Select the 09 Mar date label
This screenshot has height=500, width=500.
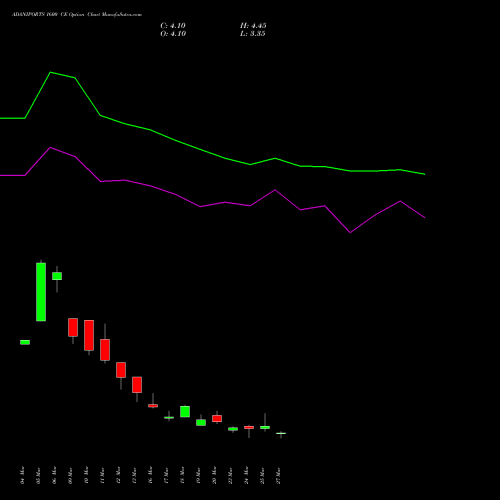tap(70, 475)
